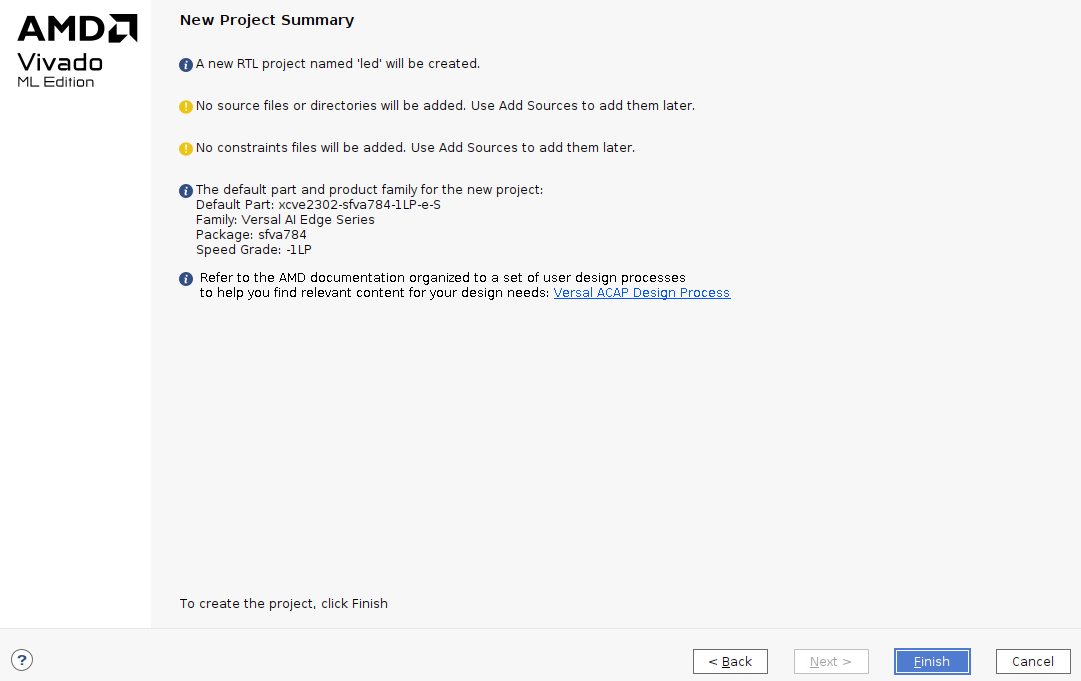The width and height of the screenshot is (1081, 681).
Task: Click the Default Part xcve2302-sfva784-1LP-e-S line
Action: tap(319, 205)
